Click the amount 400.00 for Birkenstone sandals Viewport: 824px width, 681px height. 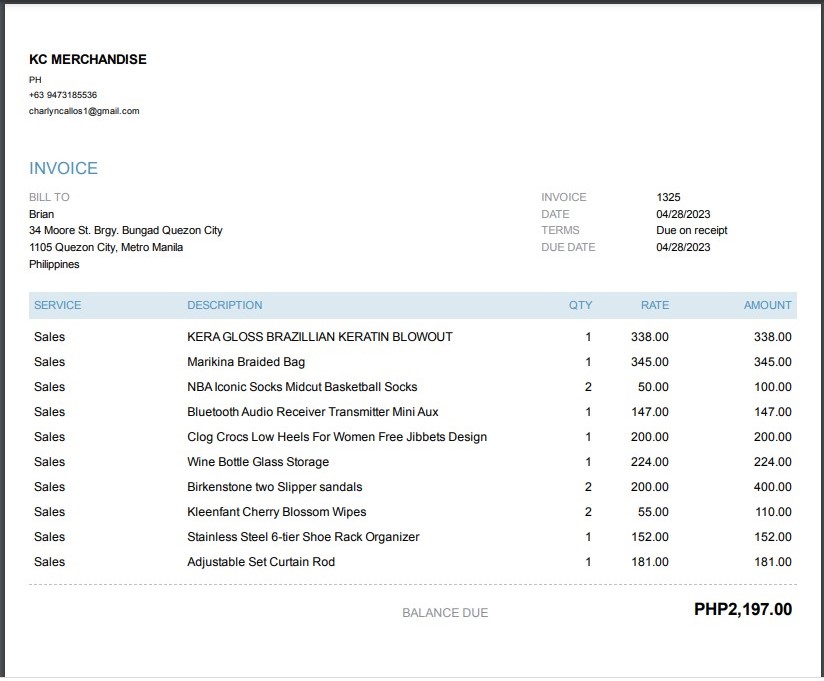point(772,487)
